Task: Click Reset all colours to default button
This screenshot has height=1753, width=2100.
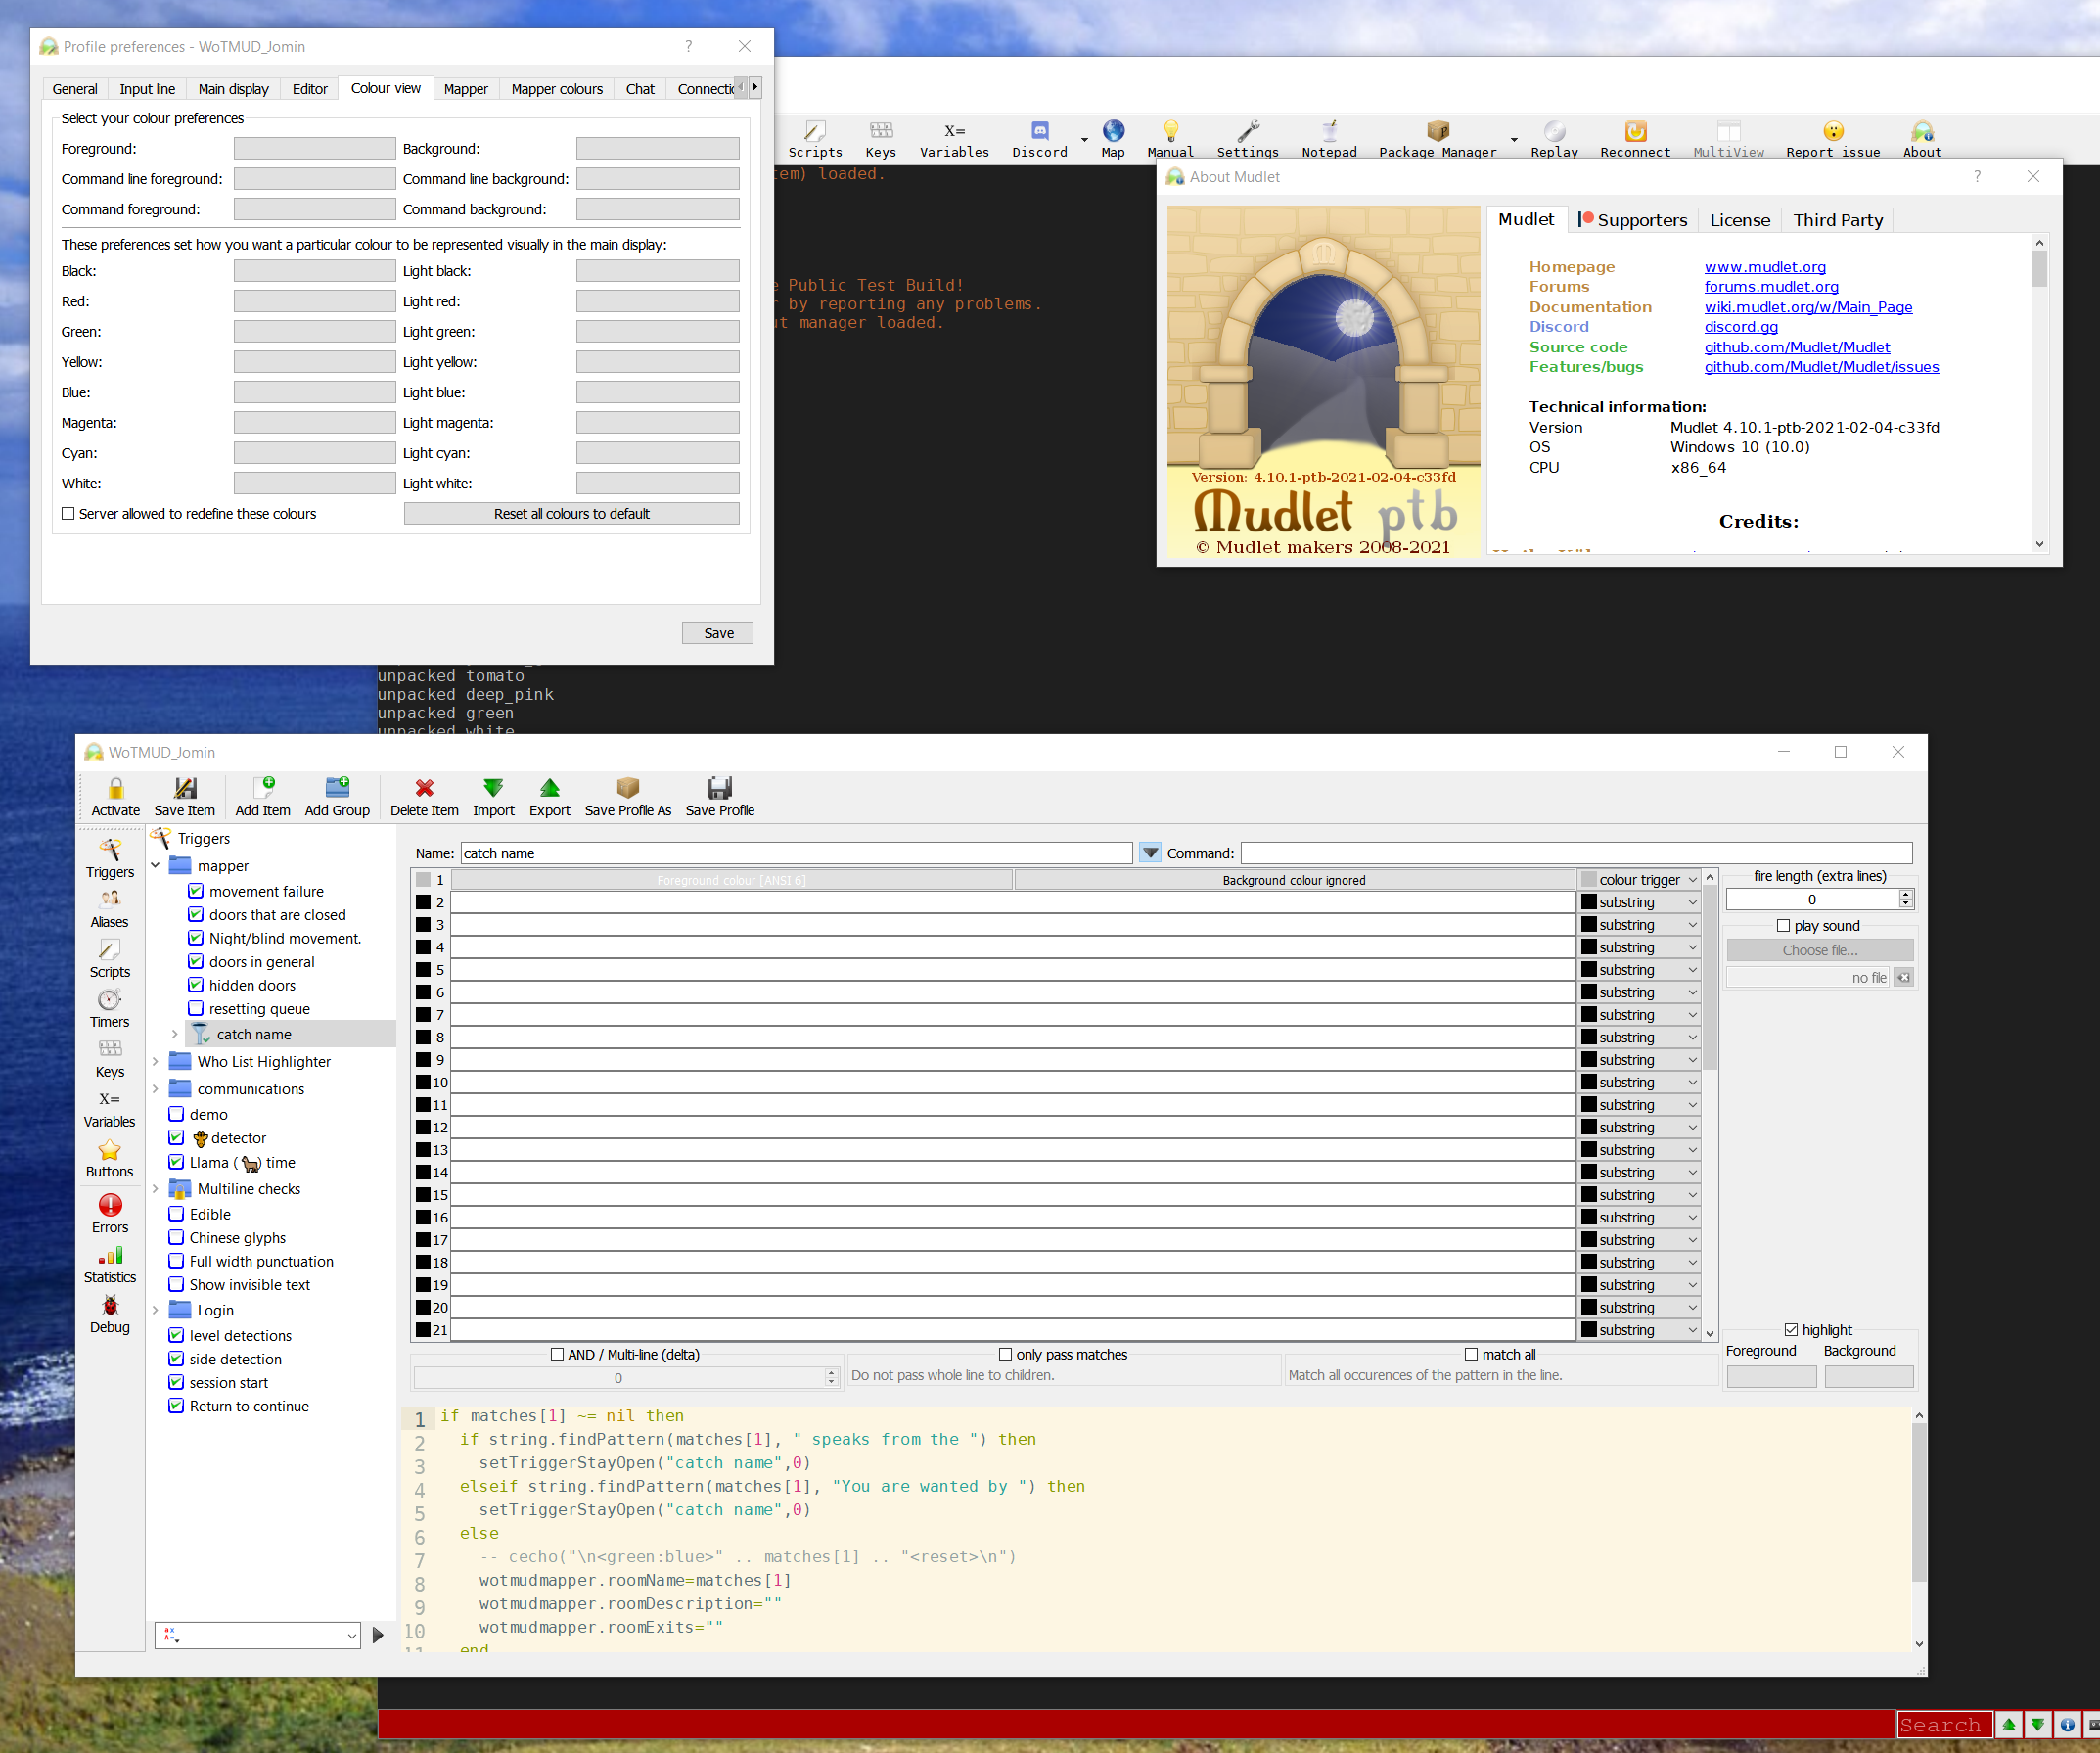Action: (571, 514)
